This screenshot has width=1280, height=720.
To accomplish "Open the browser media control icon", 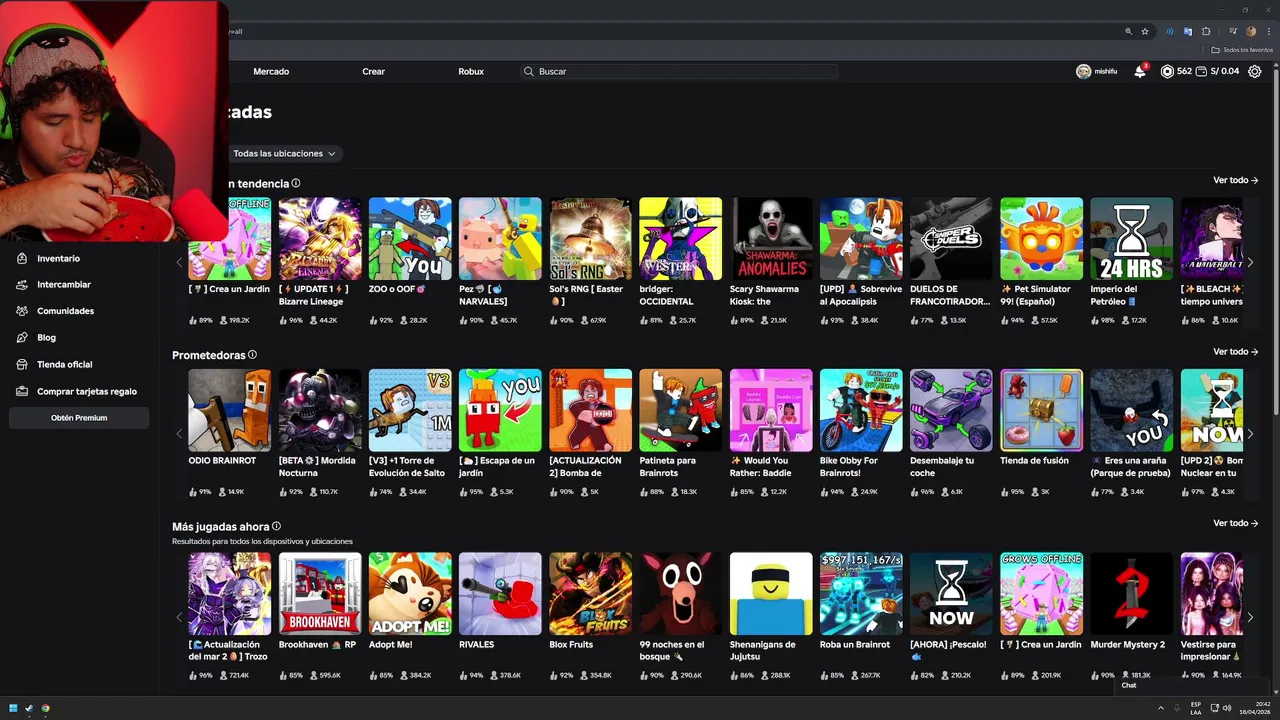I will tap(1234, 31).
